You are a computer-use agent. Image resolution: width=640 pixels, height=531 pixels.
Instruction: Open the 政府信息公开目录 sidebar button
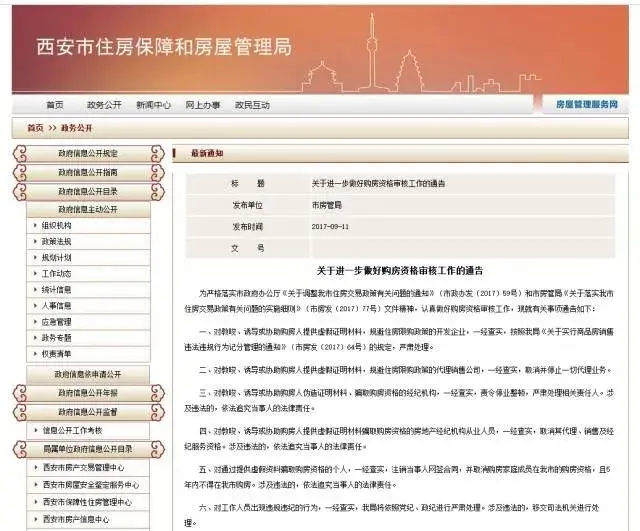pyautogui.click(x=88, y=191)
